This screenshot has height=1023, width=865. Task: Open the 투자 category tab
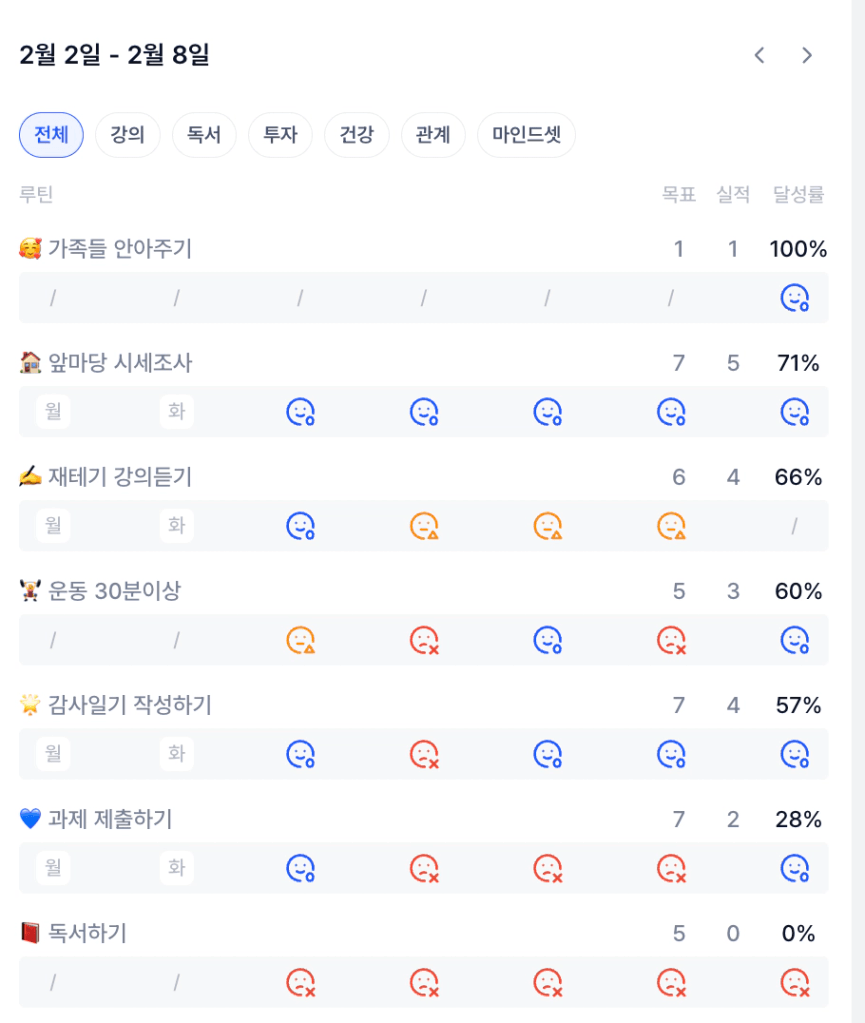click(280, 135)
